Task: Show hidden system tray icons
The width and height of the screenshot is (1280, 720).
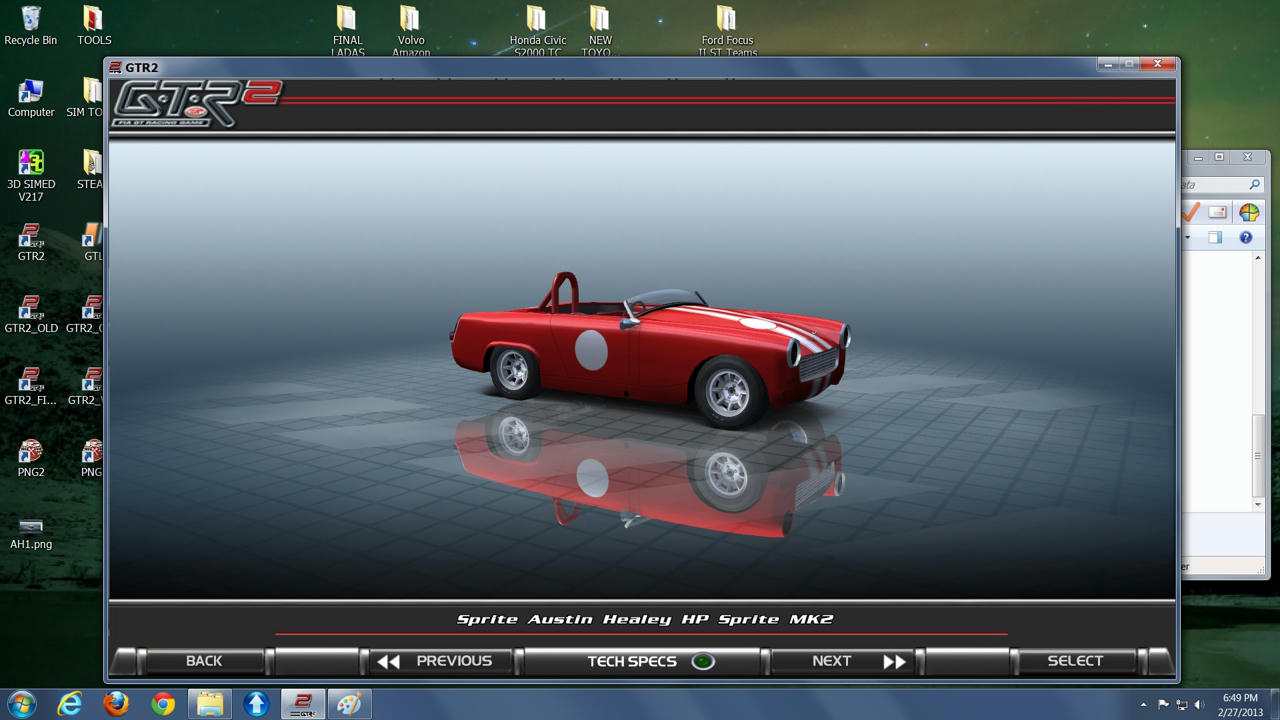Action: [x=1143, y=705]
